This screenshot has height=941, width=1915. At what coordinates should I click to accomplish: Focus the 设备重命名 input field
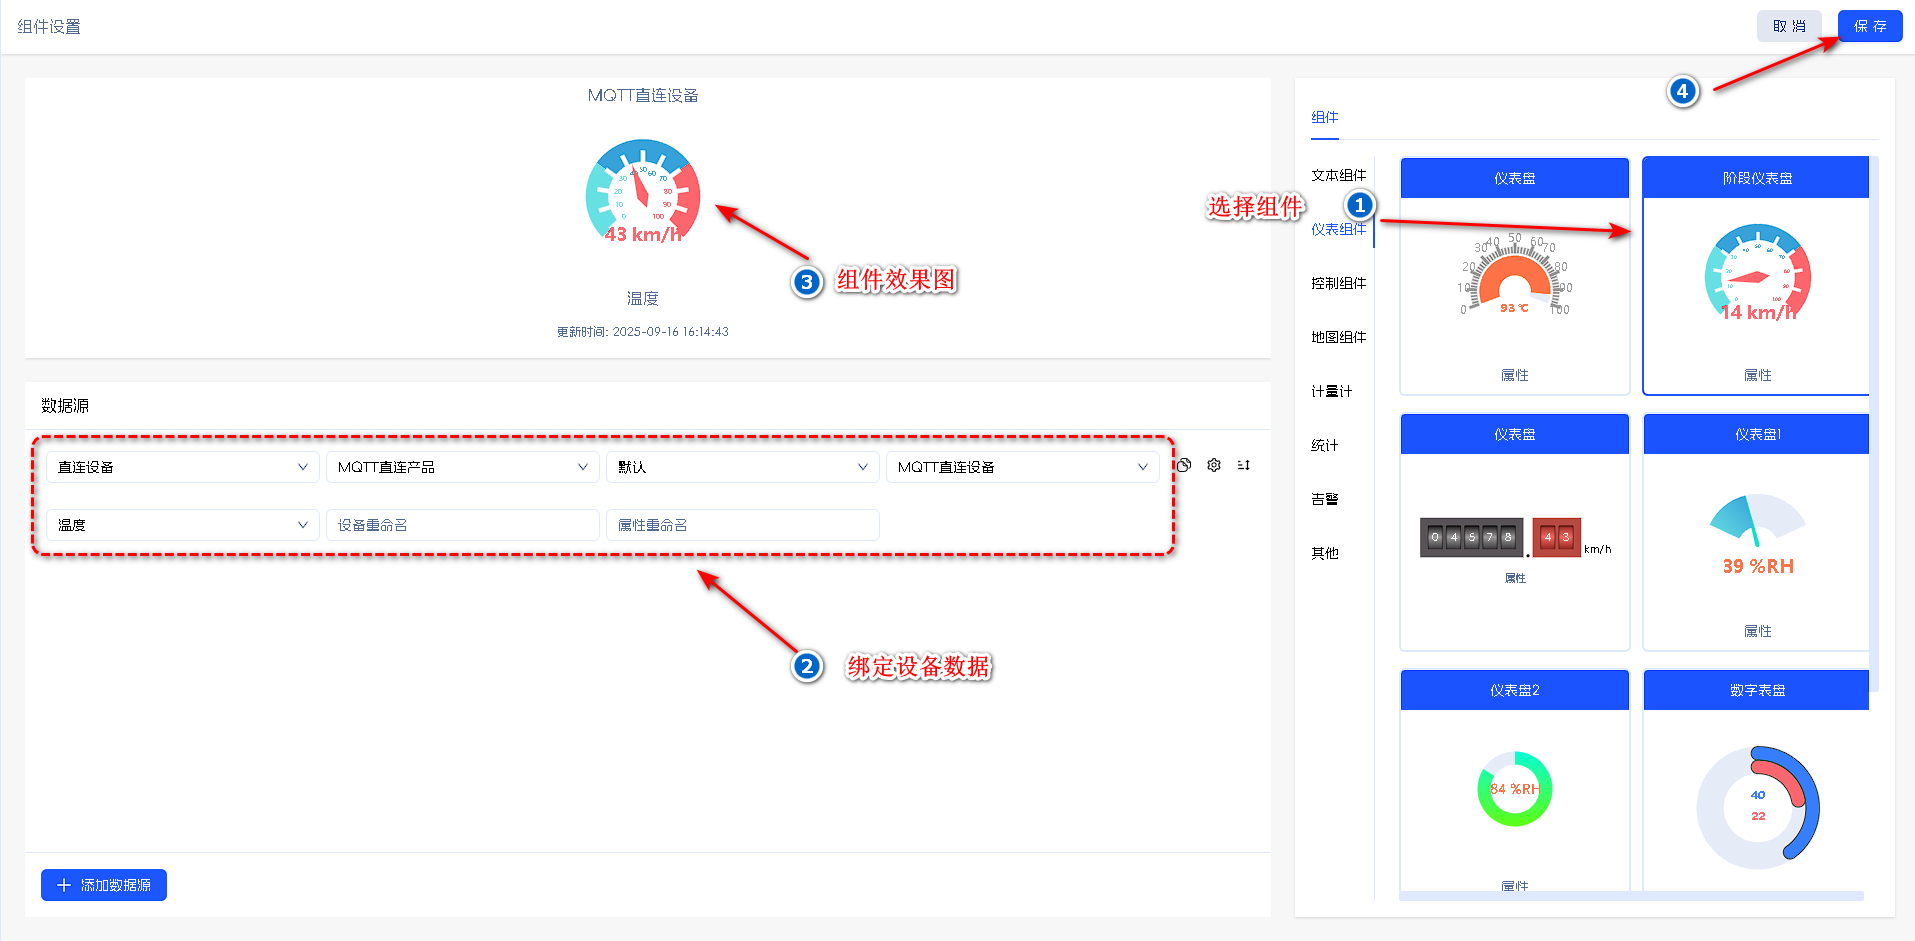[462, 525]
